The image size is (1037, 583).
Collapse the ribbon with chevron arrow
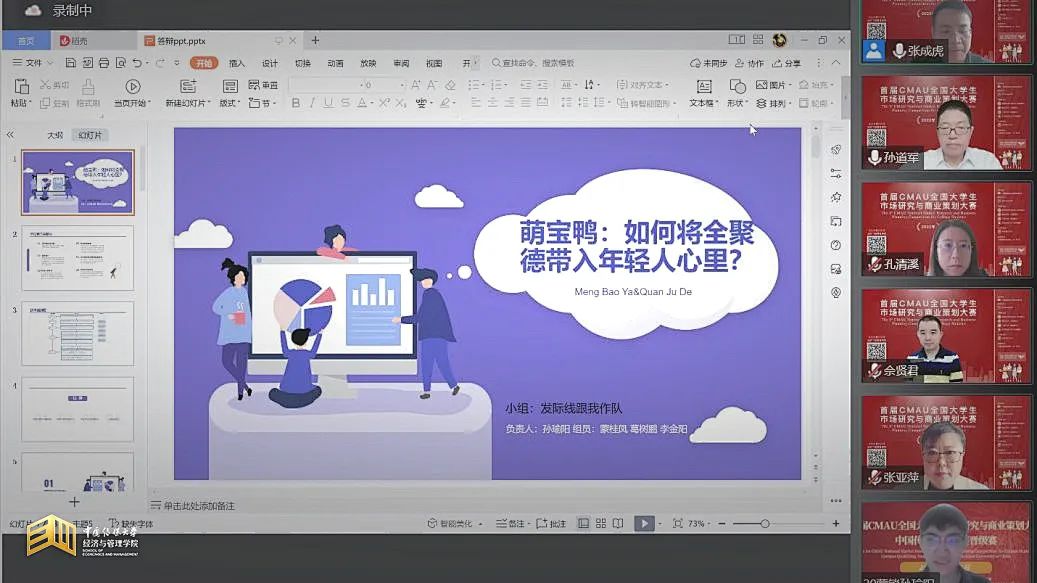tap(836, 63)
